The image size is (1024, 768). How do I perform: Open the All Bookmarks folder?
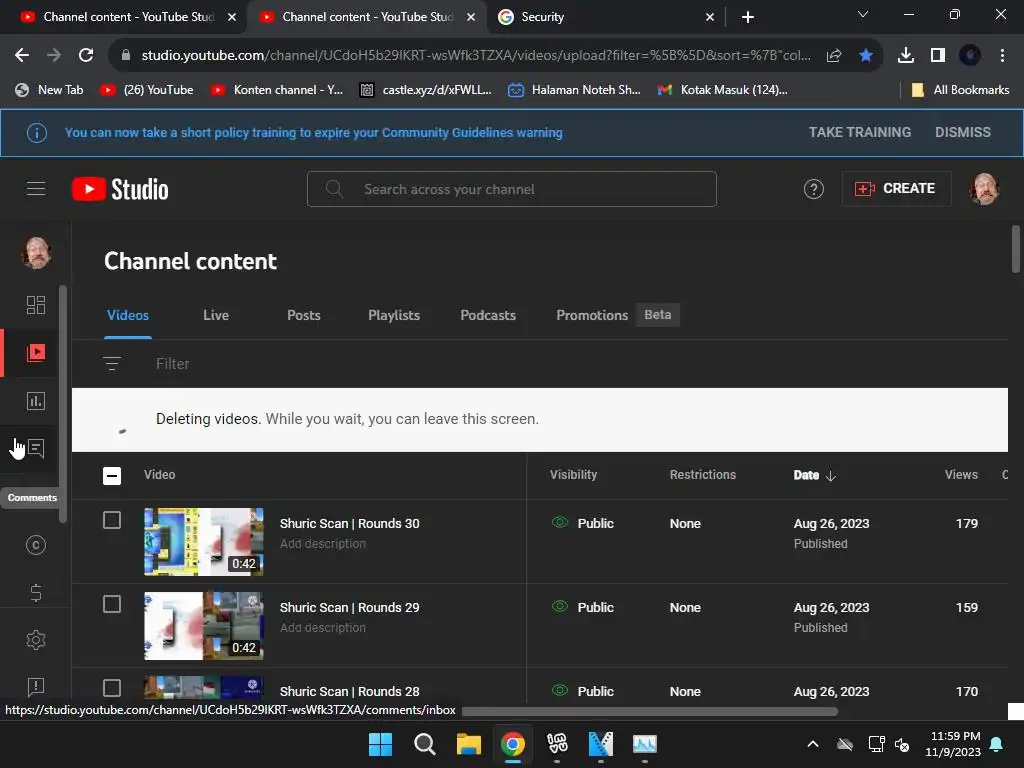[x=960, y=90]
